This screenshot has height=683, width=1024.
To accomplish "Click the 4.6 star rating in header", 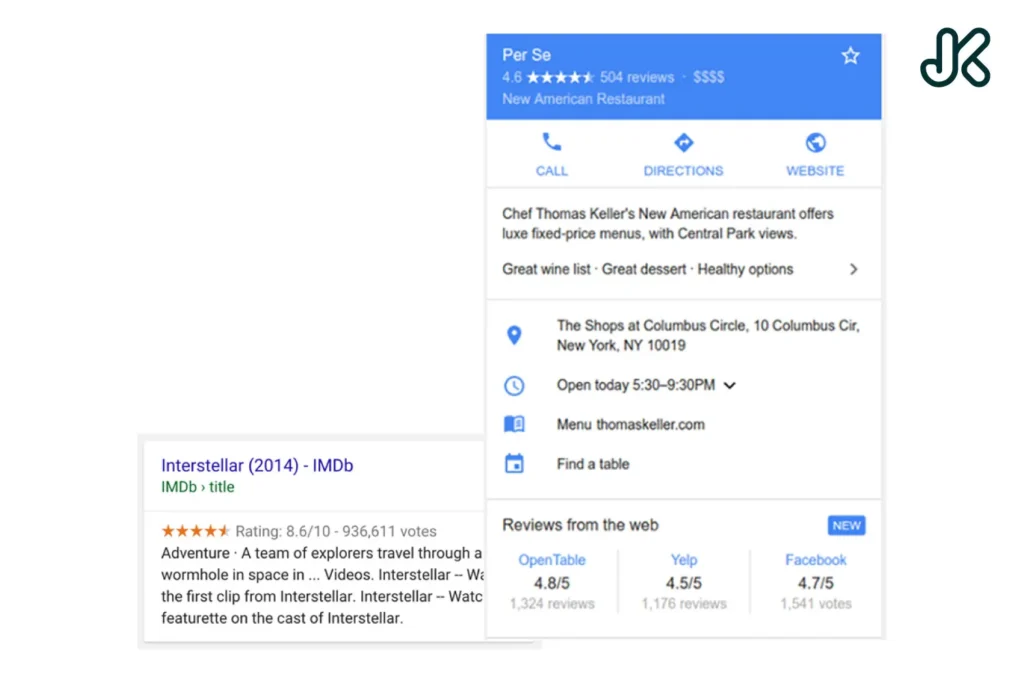I will (548, 77).
